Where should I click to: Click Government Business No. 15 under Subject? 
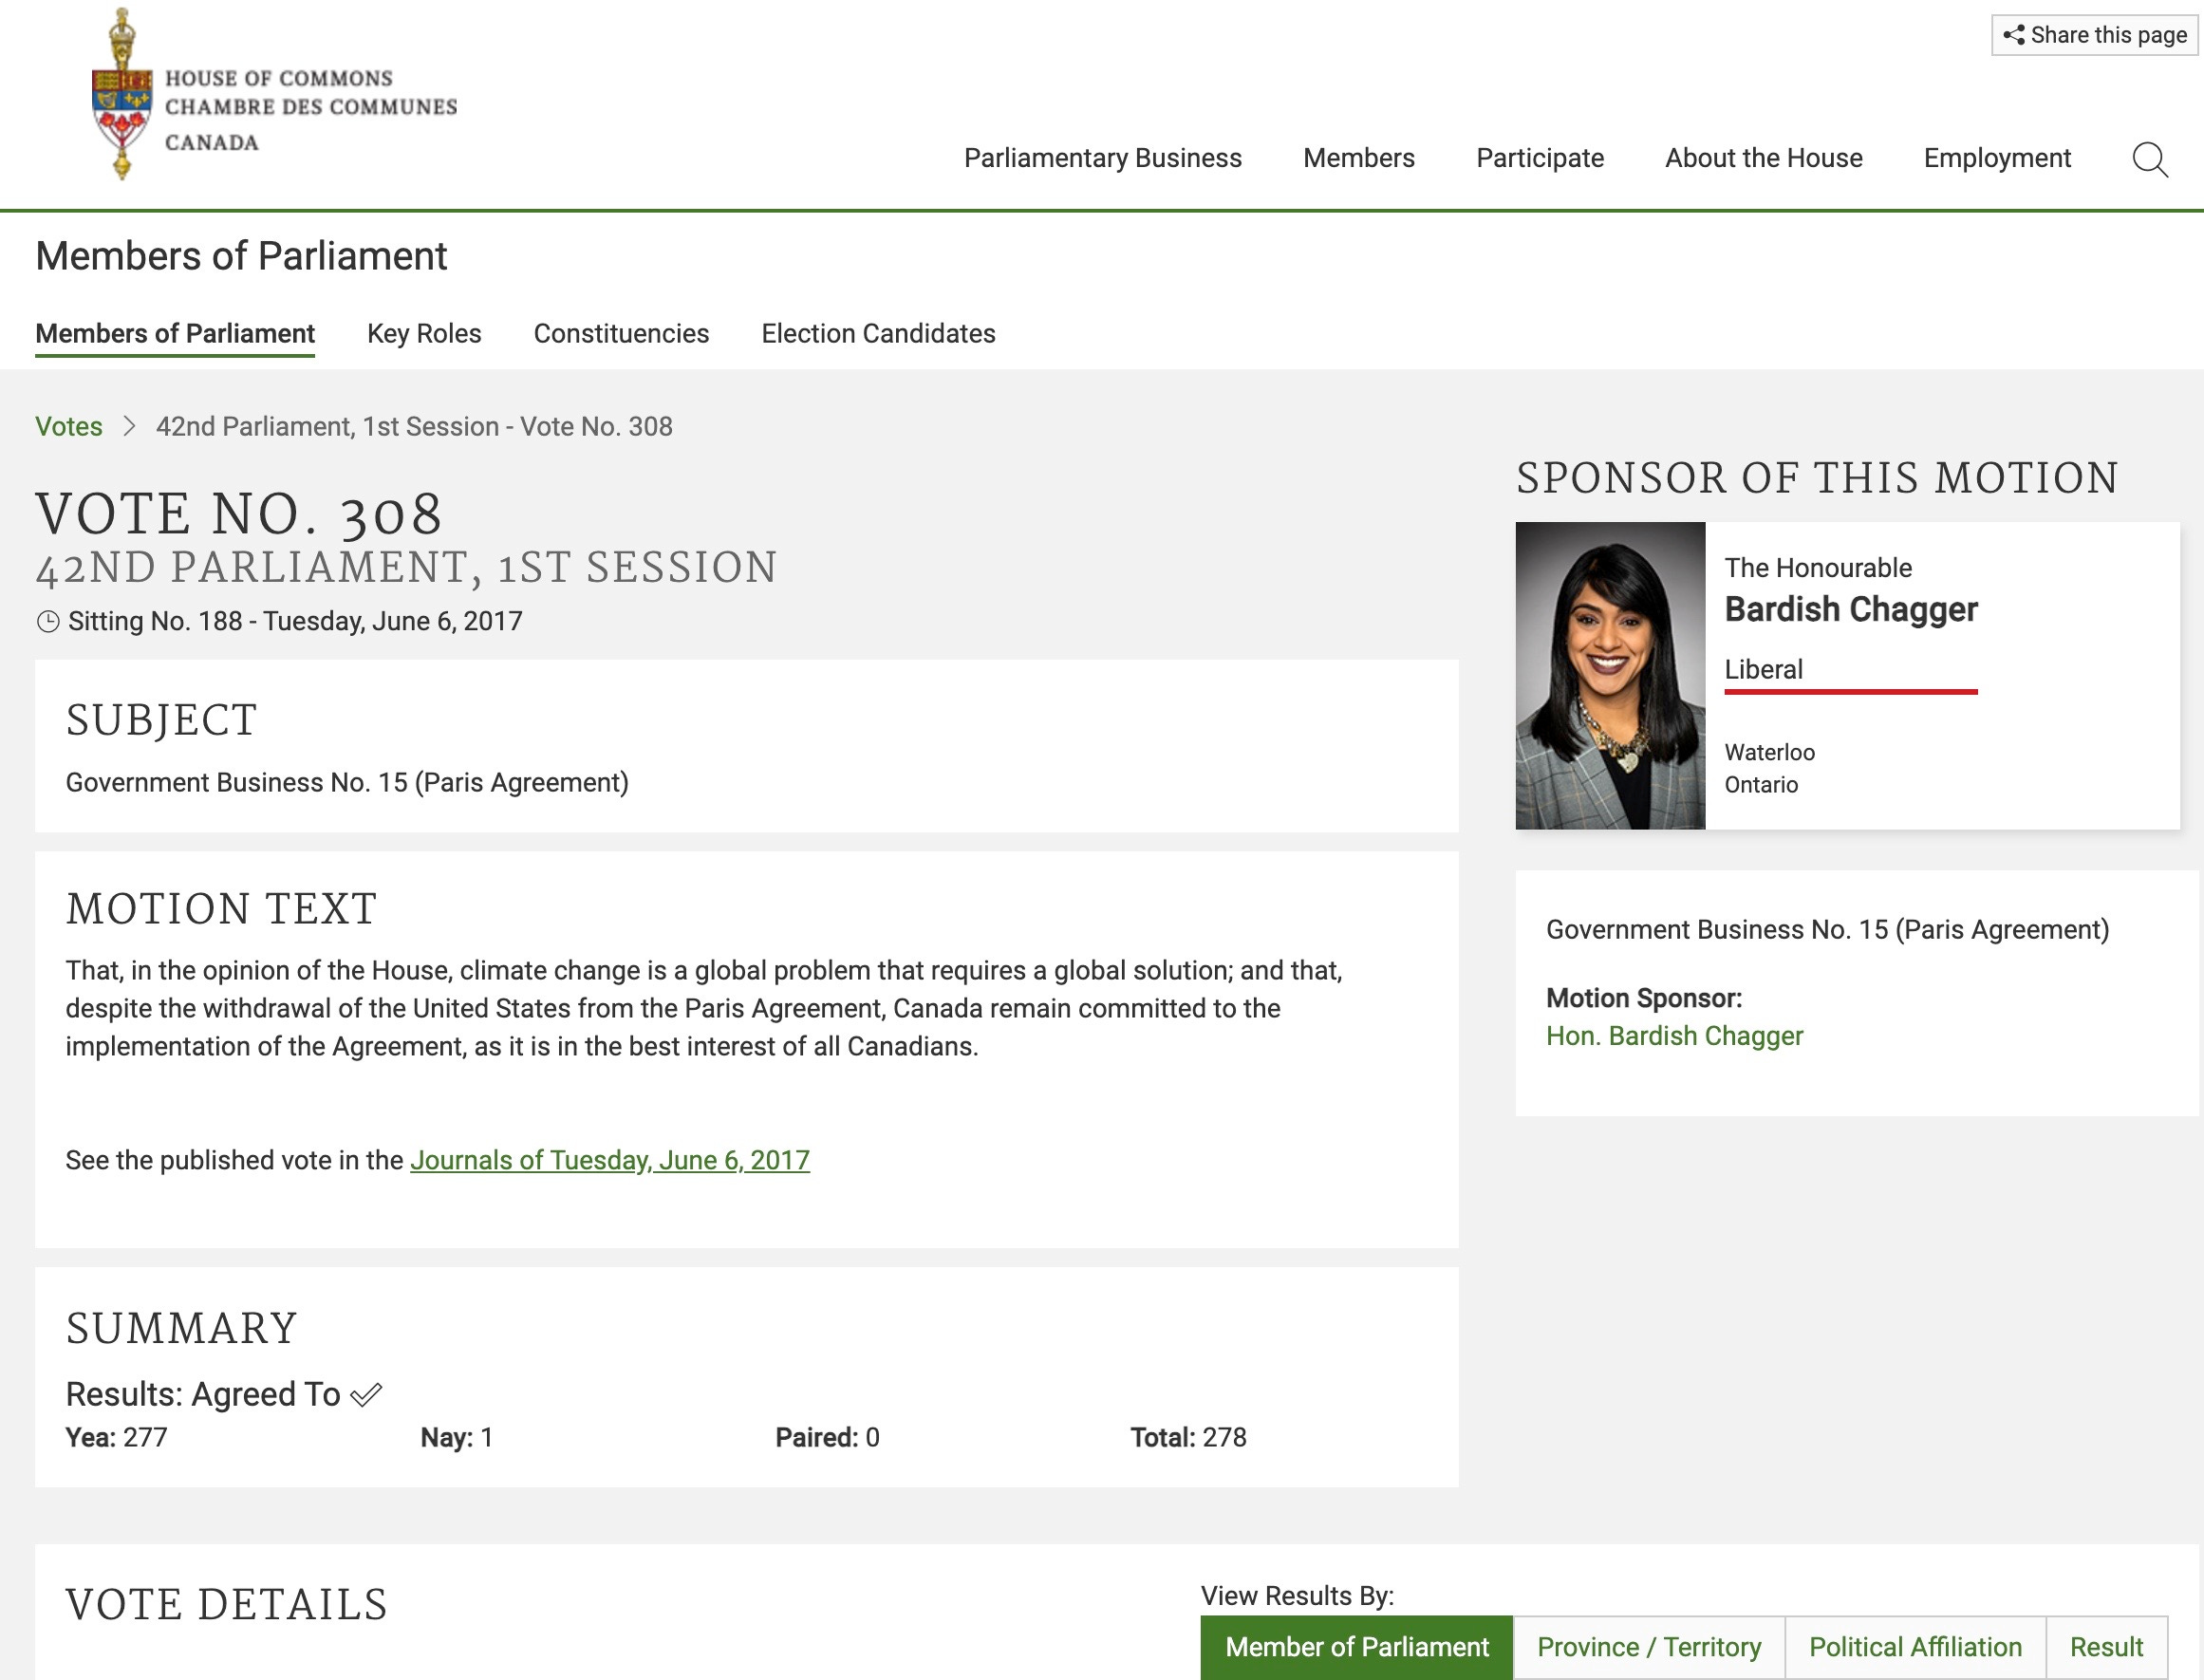click(347, 782)
